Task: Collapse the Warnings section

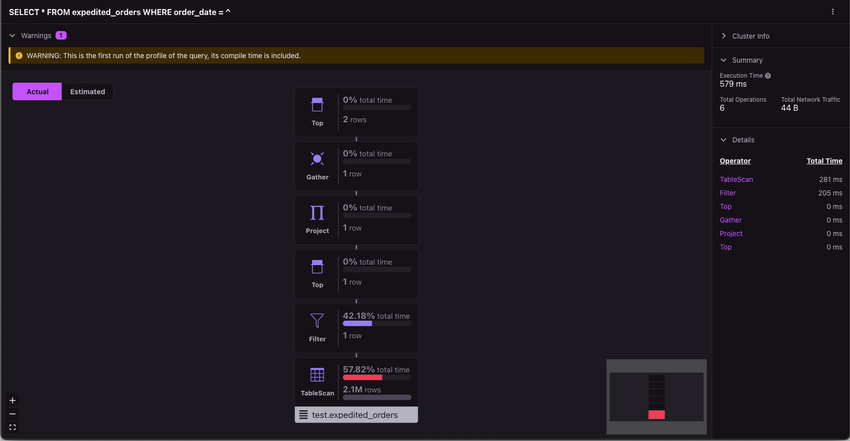Action: click(x=12, y=36)
